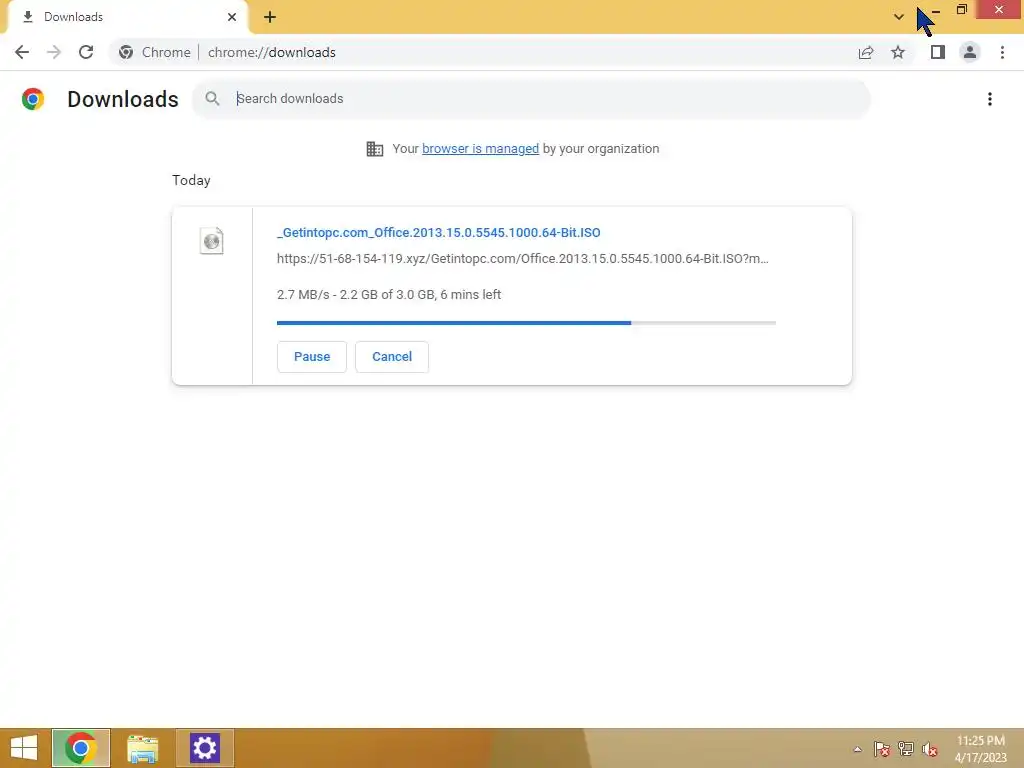Viewport: 1024px width, 768px height.
Task: Show hidden tray icons arrow
Action: coord(857,749)
